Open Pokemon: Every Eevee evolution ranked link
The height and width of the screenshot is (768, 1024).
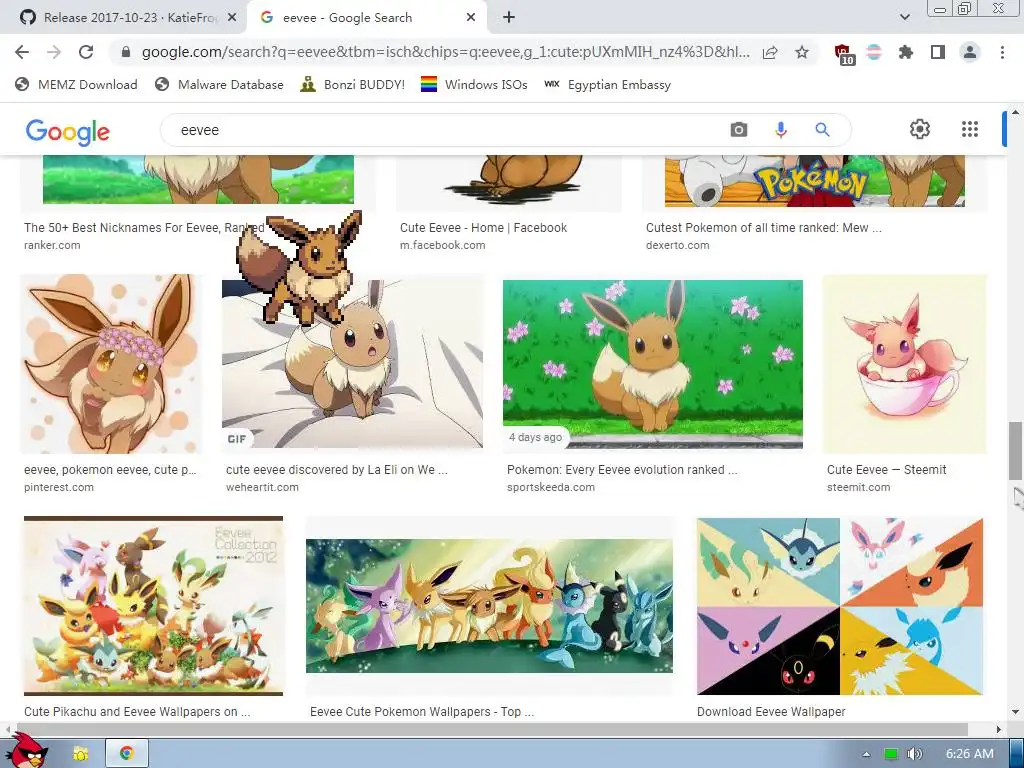pos(622,470)
